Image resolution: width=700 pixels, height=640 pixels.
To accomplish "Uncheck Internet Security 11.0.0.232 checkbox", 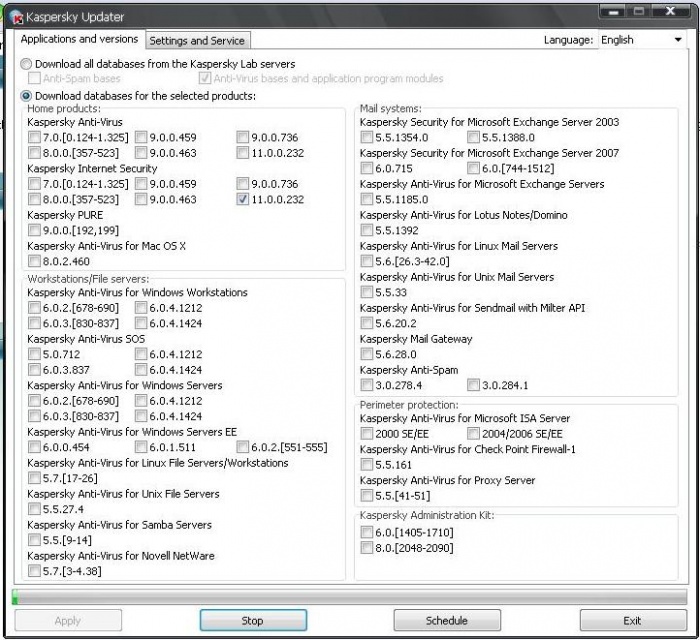I will pos(242,199).
